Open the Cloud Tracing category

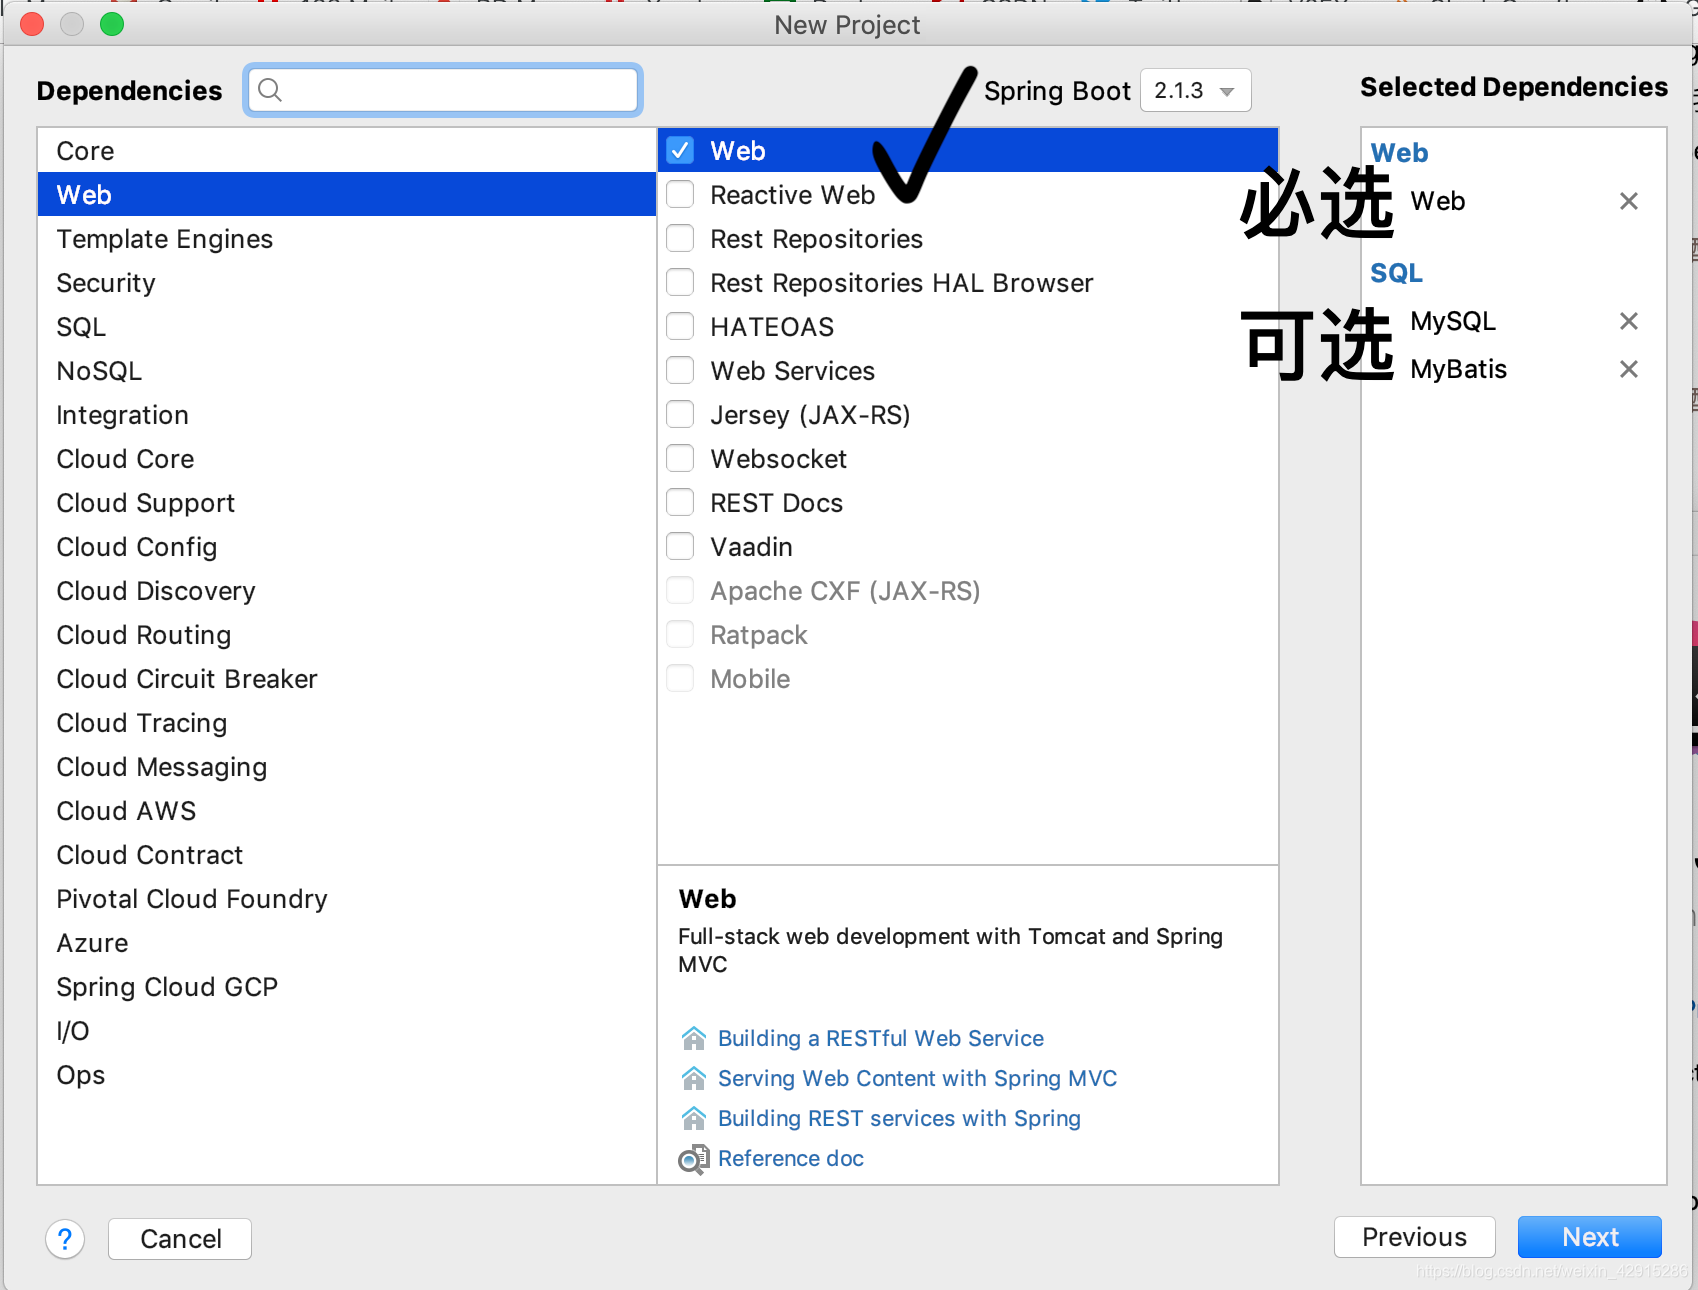(346, 722)
